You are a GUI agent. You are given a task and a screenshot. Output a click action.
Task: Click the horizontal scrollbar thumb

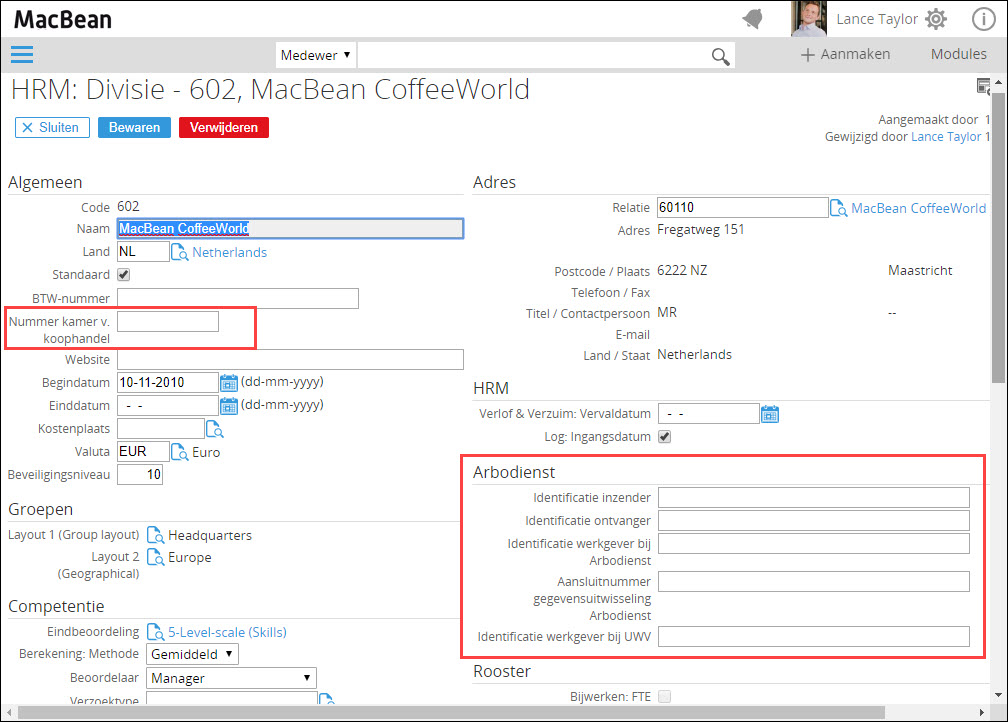(451, 712)
